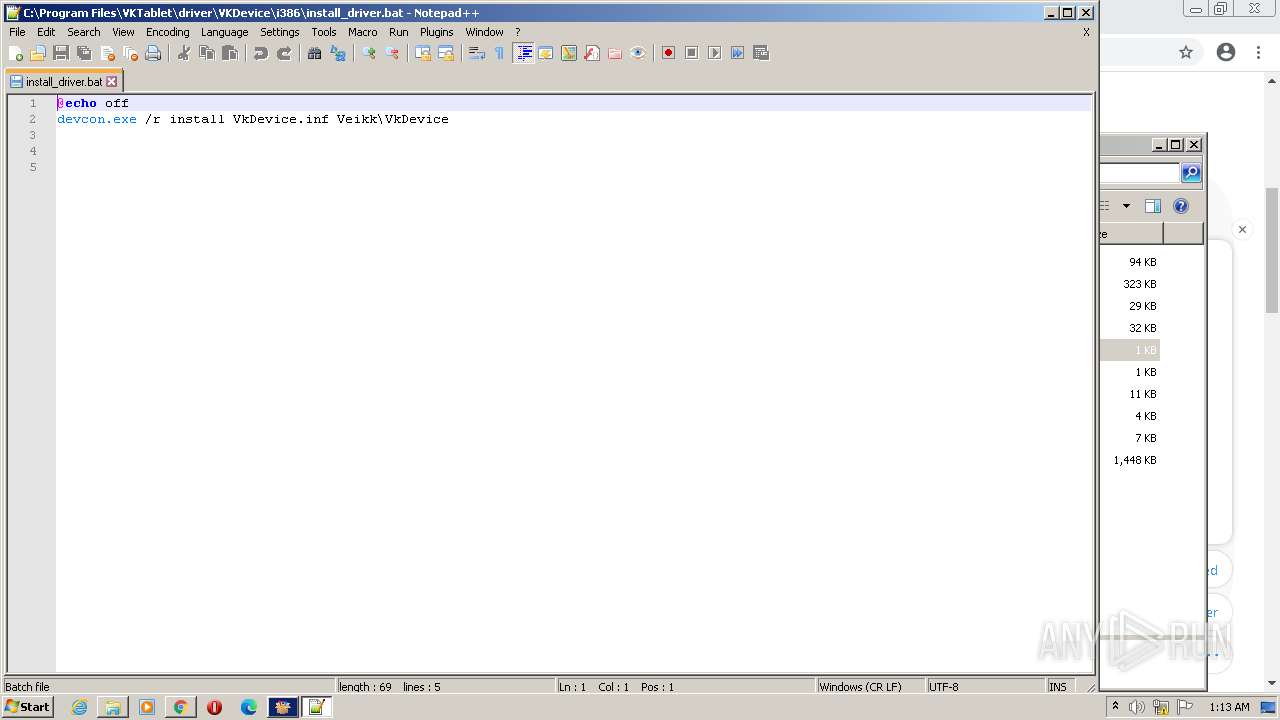Open Find with the binoculars icon

[x=314, y=53]
